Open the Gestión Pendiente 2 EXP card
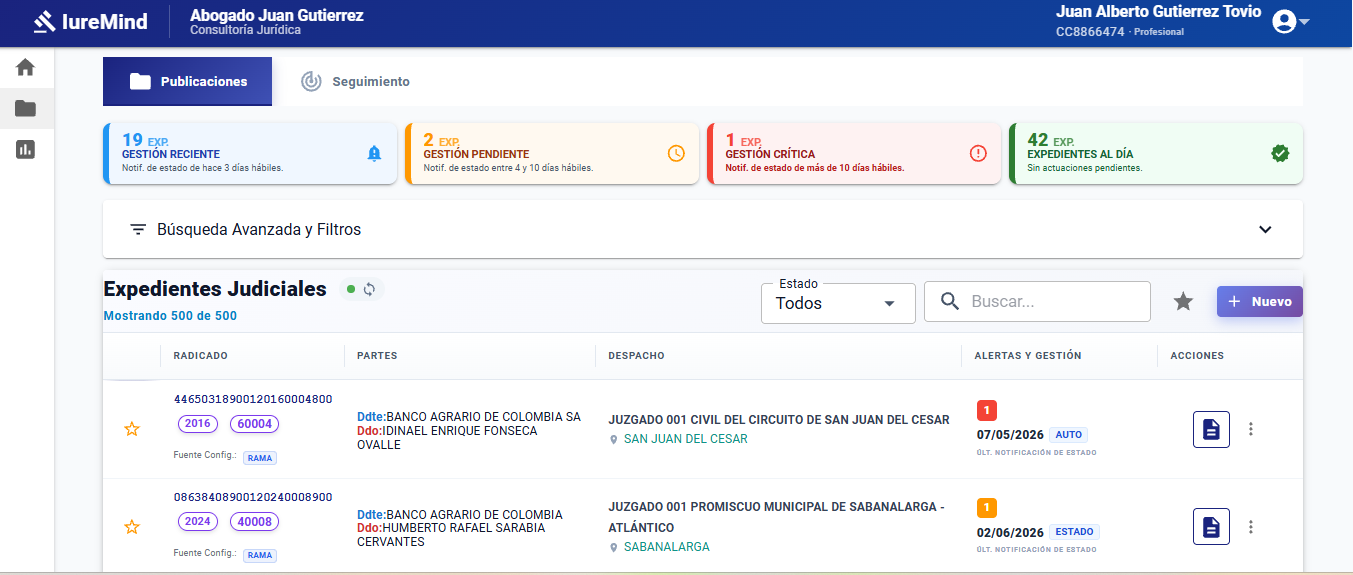Viewport: 1353px width, 575px height. 552,154
